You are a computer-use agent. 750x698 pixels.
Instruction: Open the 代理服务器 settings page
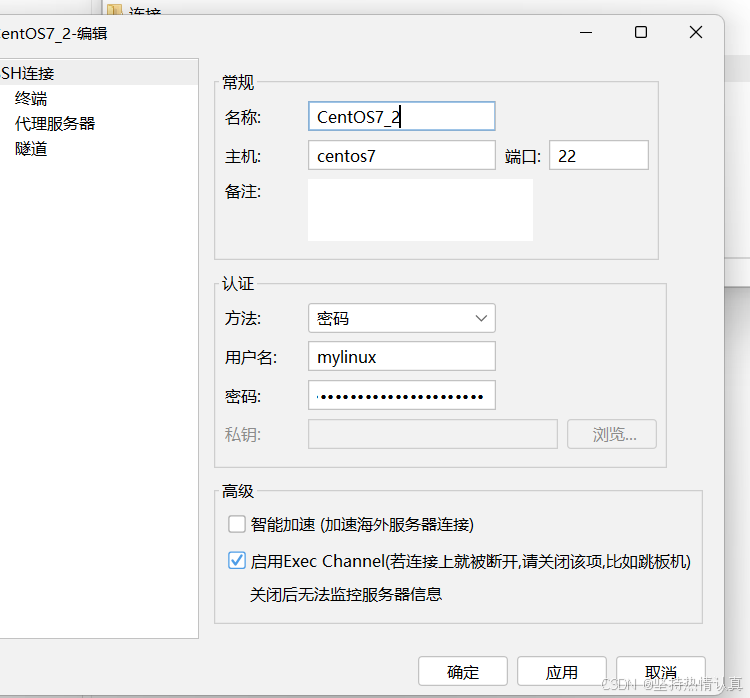[55, 123]
